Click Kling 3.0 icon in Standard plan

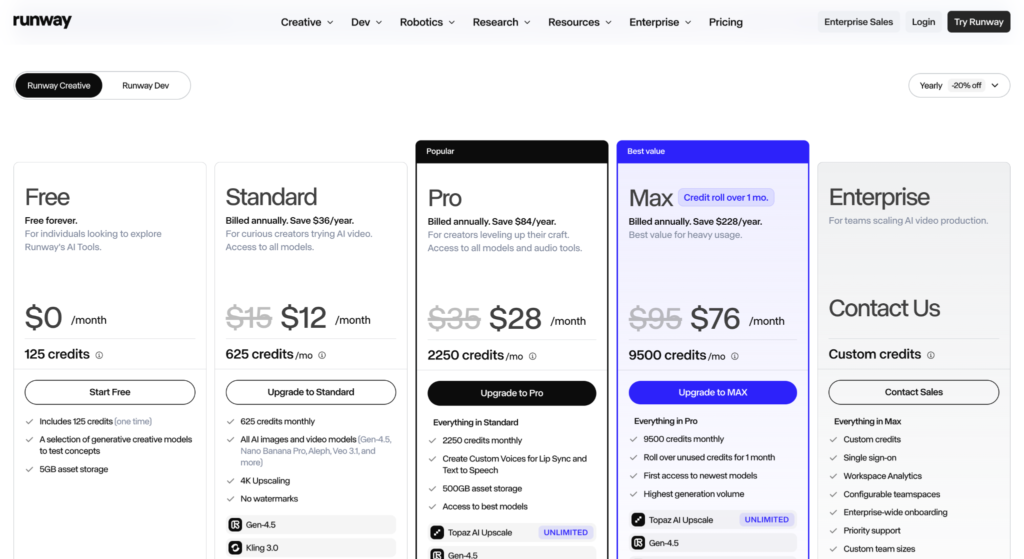click(x=235, y=548)
